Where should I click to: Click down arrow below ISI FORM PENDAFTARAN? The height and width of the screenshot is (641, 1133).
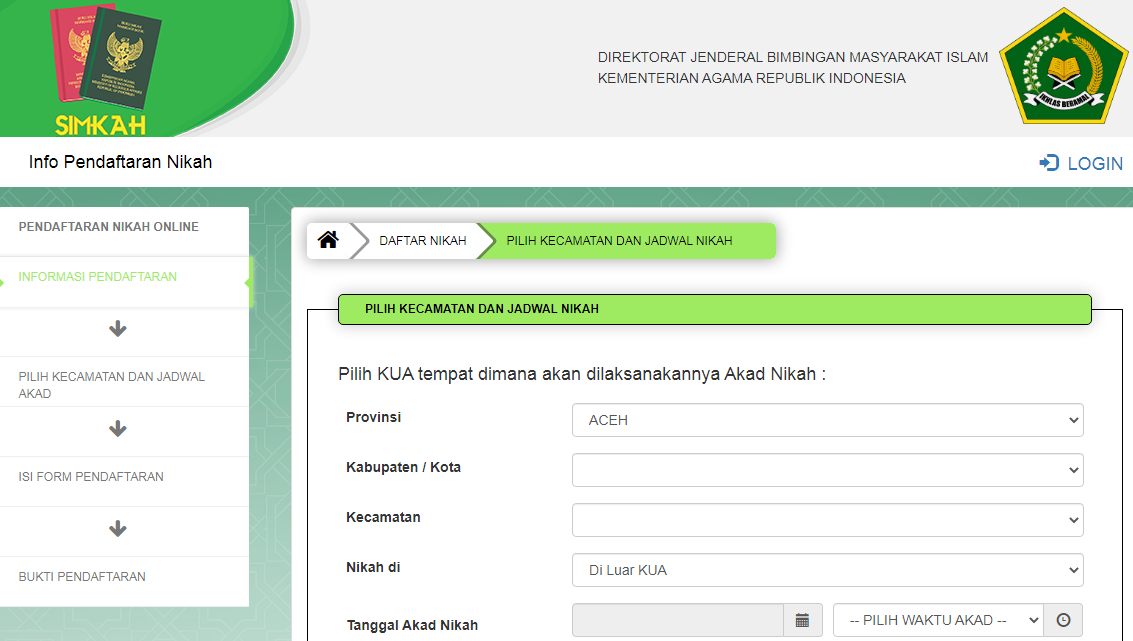[x=118, y=529]
